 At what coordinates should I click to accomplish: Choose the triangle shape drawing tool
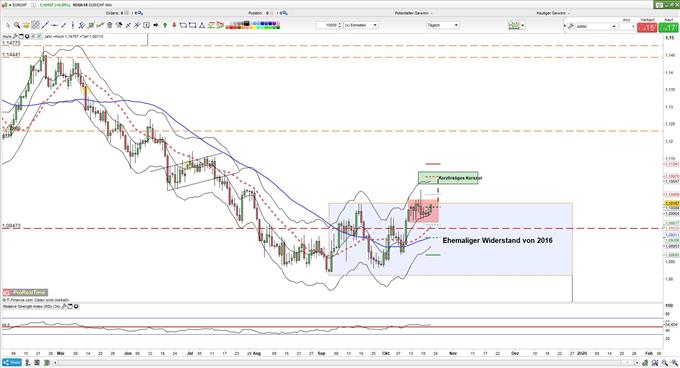coord(202,25)
